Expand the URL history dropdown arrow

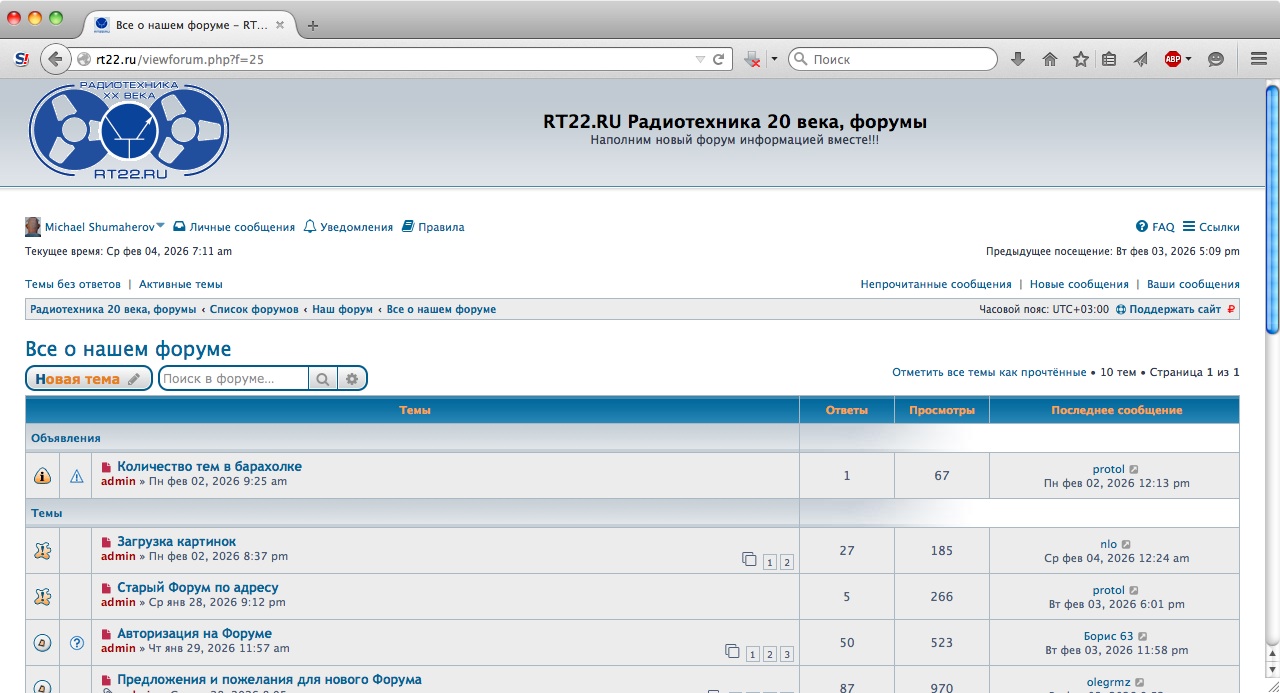tap(700, 59)
